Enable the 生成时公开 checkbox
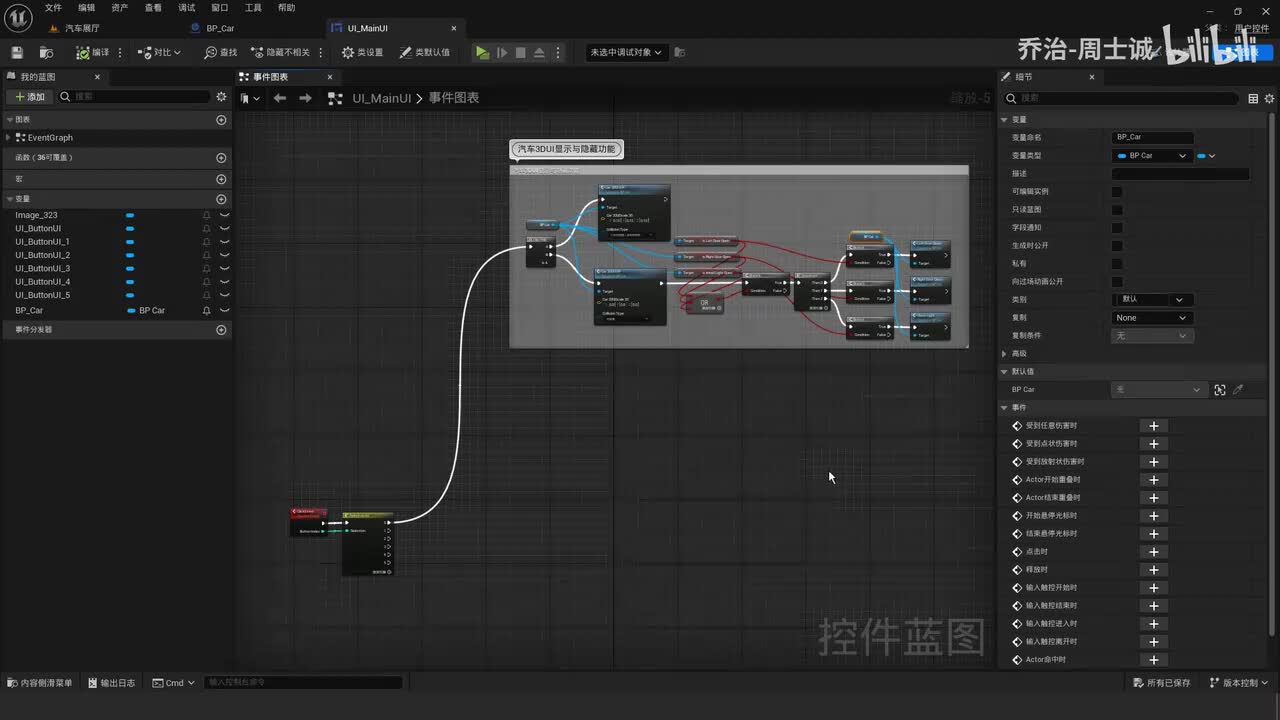The height and width of the screenshot is (720, 1280). pos(1117,246)
